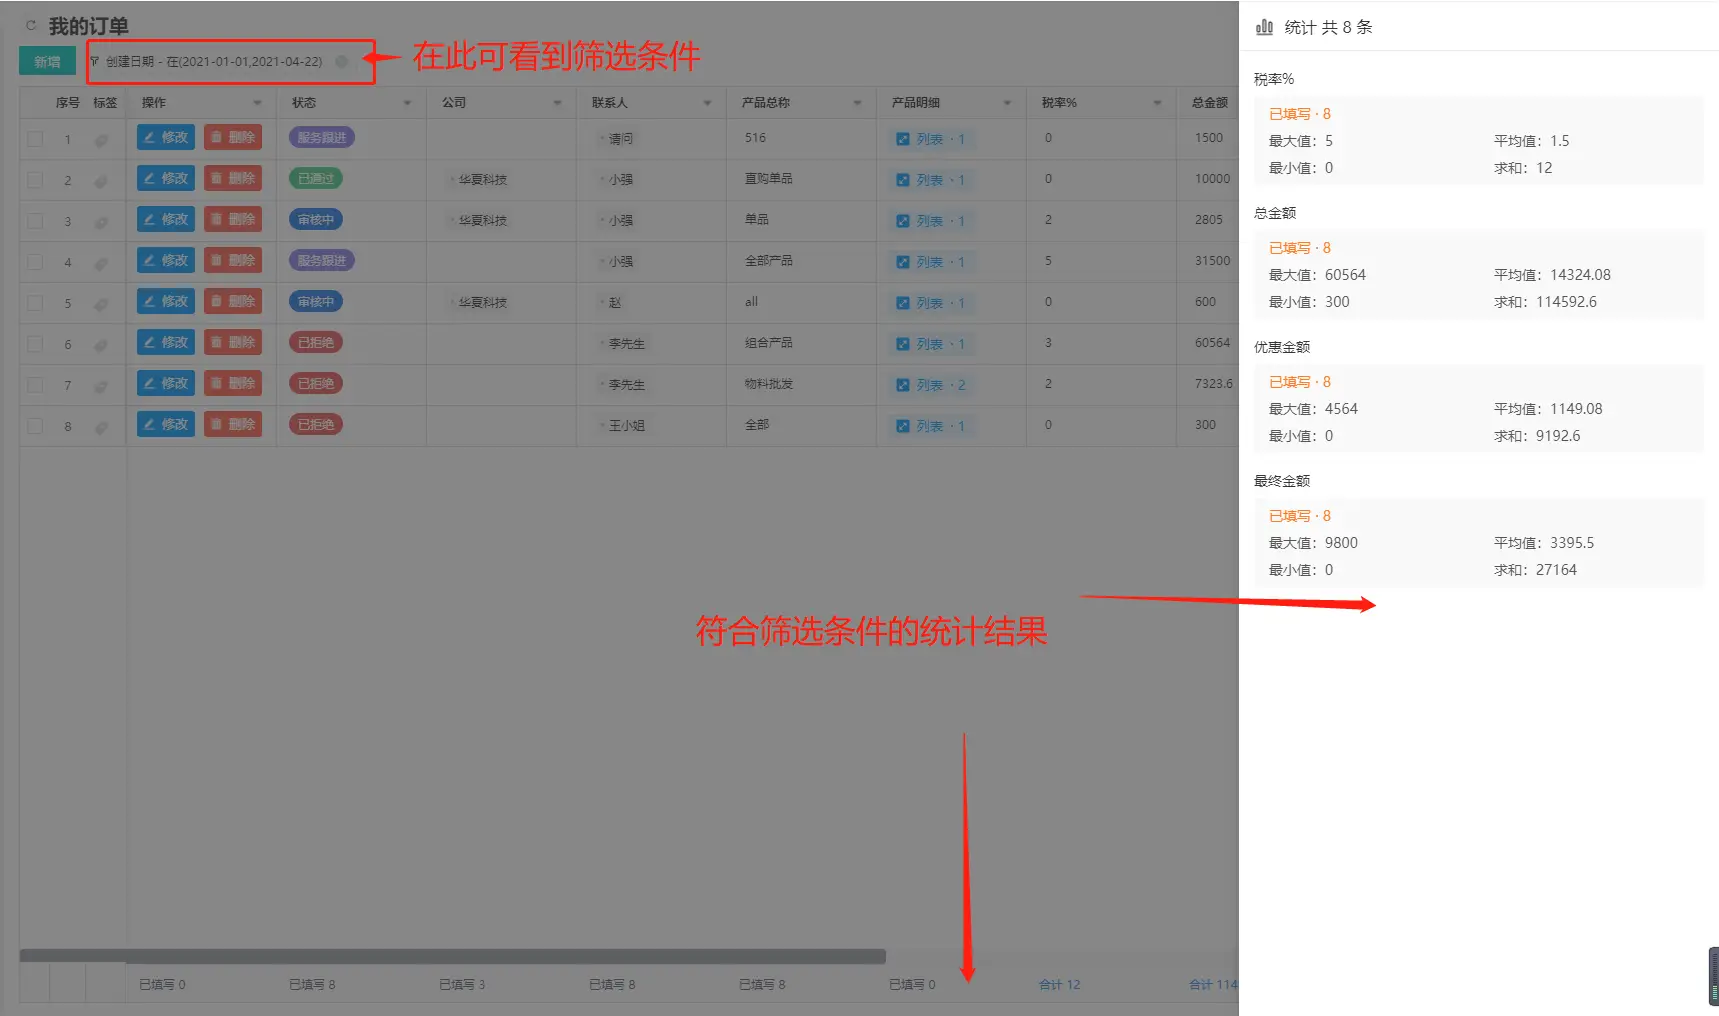Refresh the 我的订单 list with reload icon

(31, 25)
